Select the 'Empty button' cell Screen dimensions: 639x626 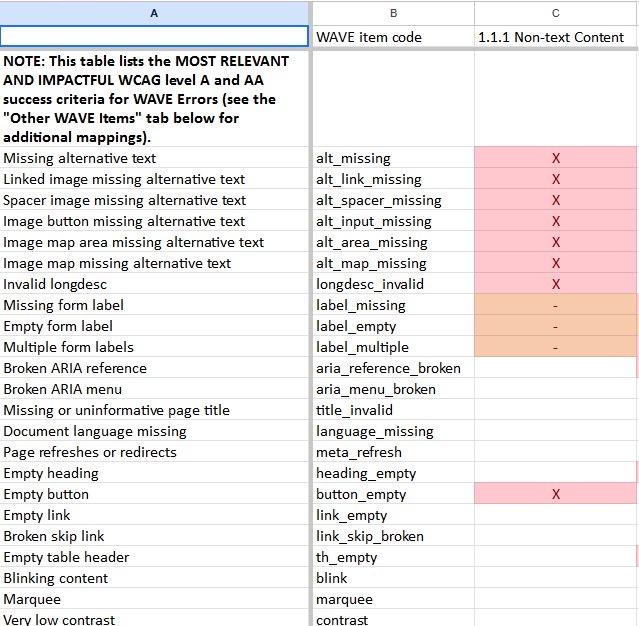pos(154,494)
